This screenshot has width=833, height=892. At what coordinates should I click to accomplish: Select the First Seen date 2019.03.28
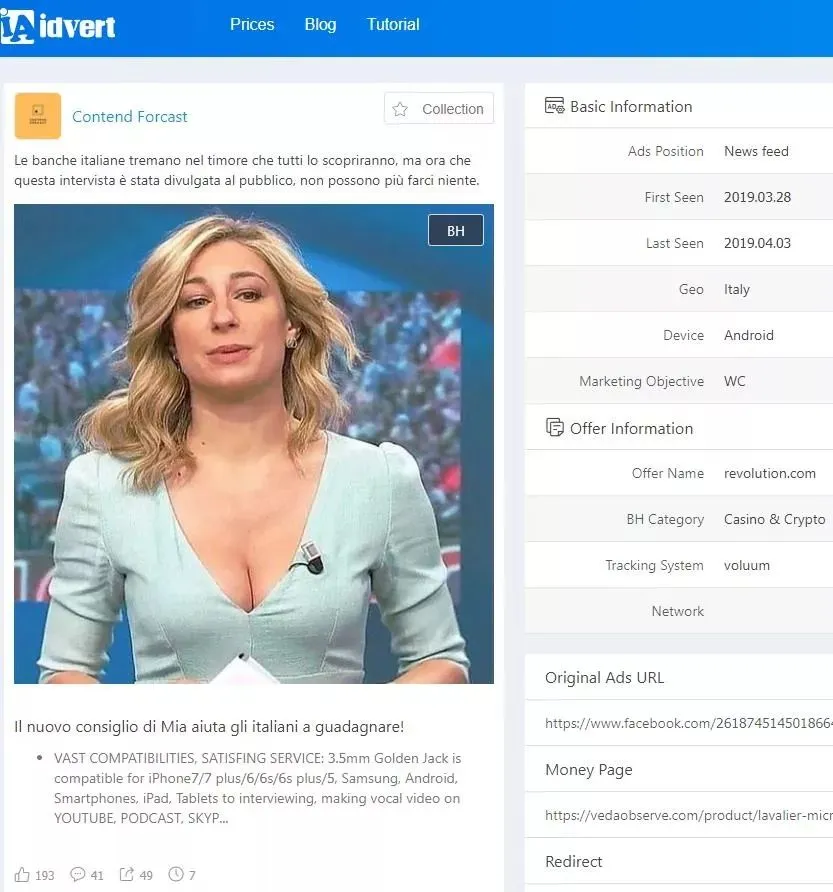757,197
